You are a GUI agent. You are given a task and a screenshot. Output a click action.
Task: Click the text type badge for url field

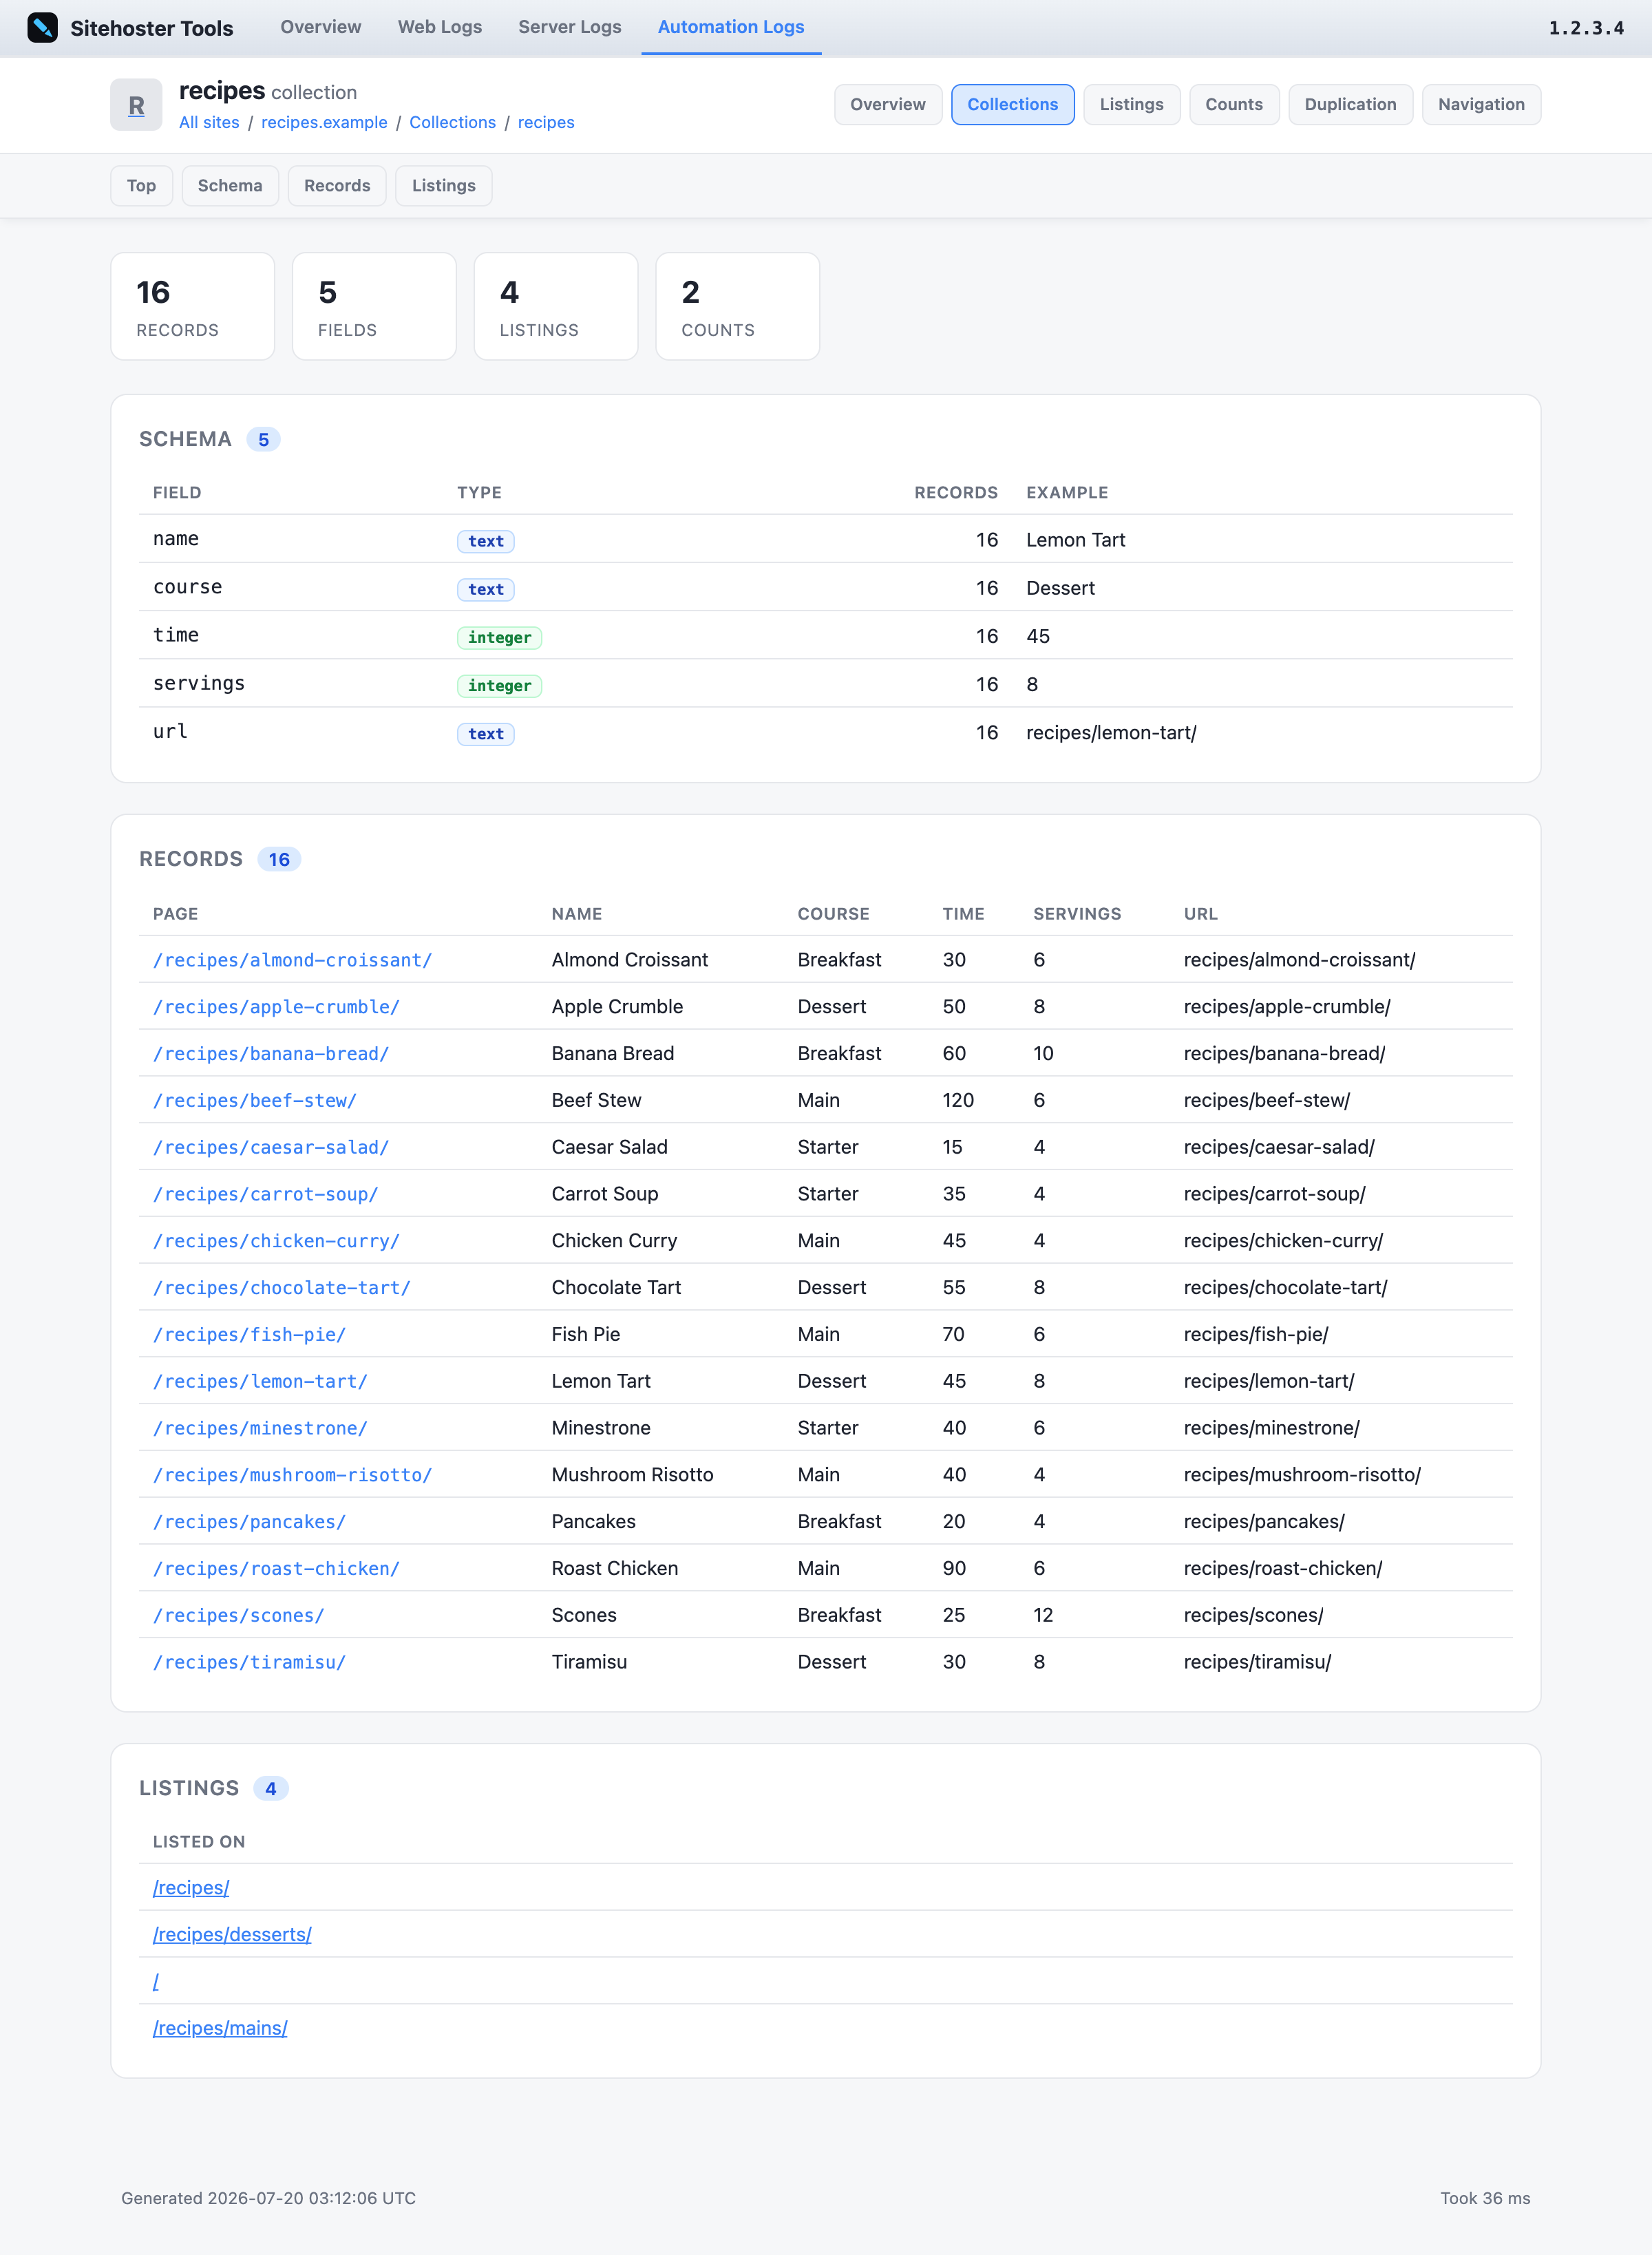click(x=486, y=733)
